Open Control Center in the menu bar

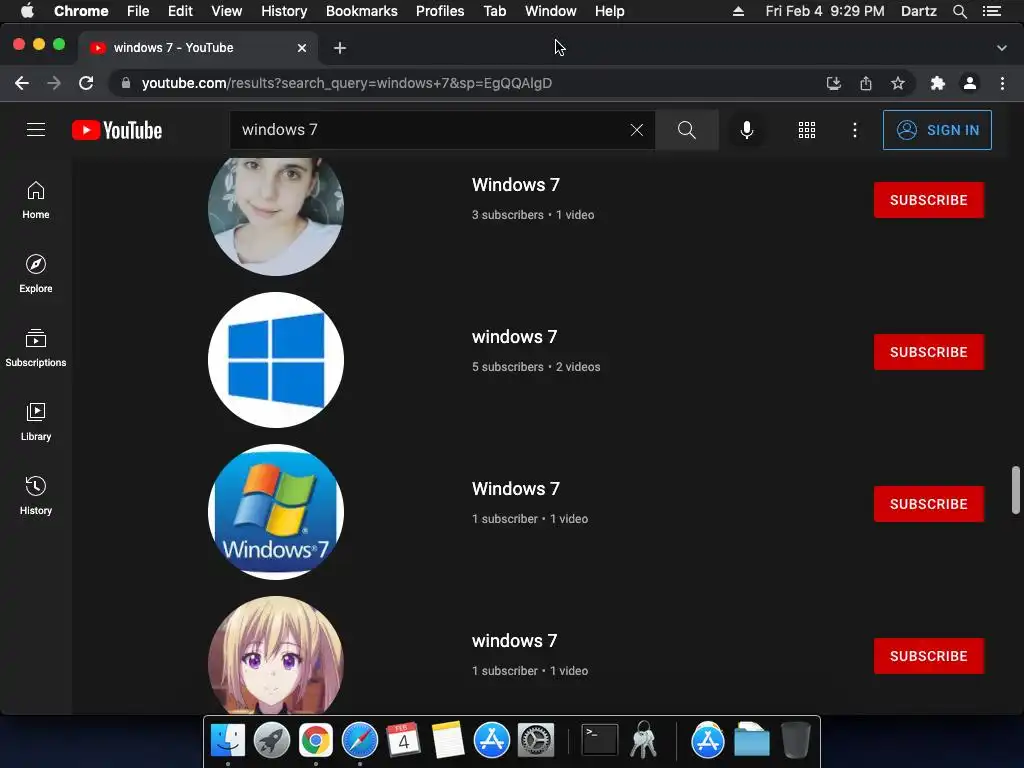tap(991, 11)
